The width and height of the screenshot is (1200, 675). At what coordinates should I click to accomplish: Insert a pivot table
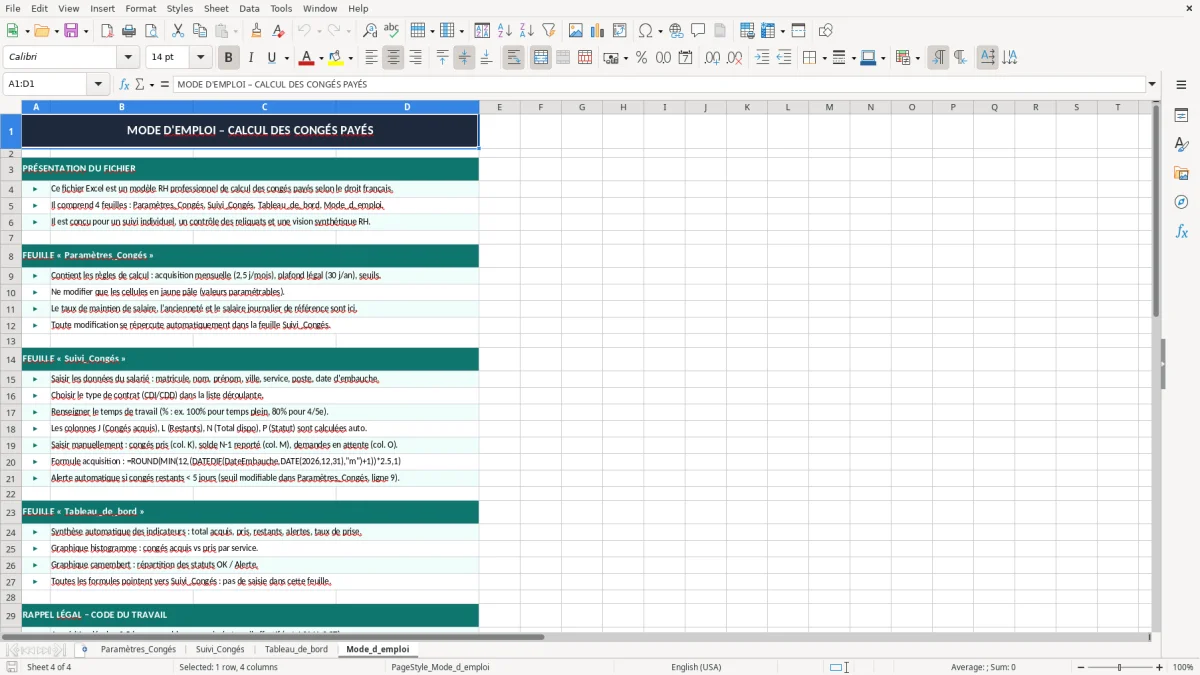[620, 31]
